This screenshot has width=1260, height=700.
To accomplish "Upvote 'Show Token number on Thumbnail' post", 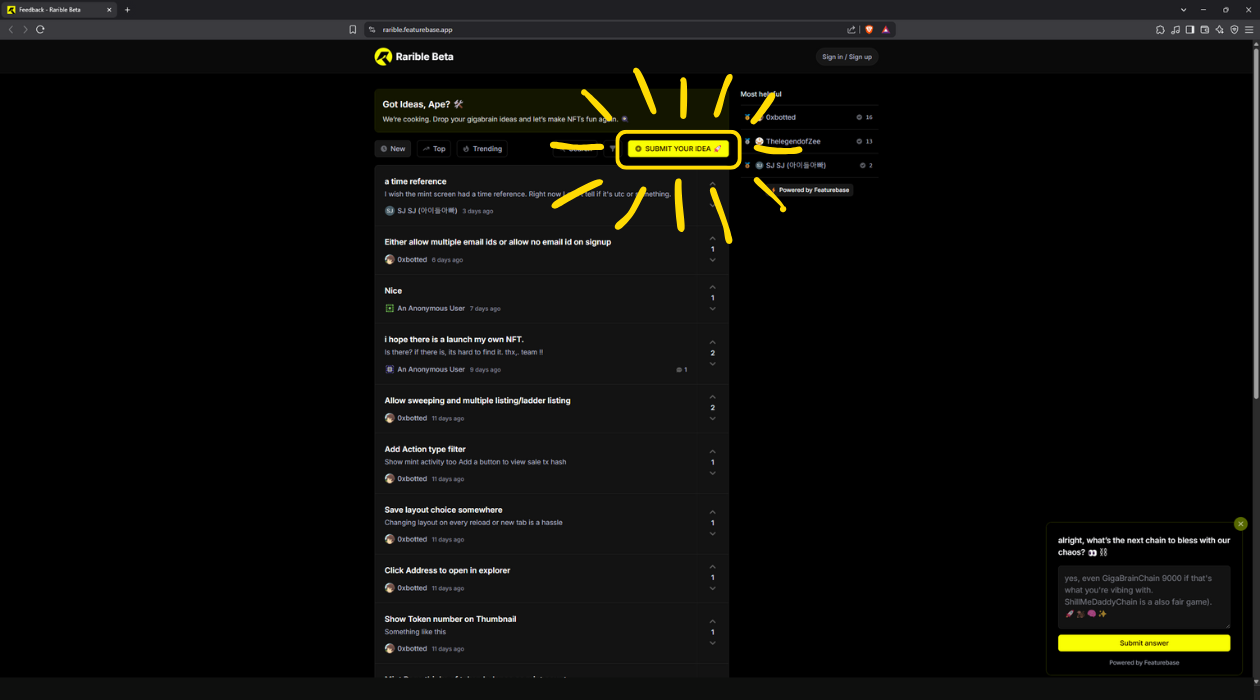I will point(713,622).
